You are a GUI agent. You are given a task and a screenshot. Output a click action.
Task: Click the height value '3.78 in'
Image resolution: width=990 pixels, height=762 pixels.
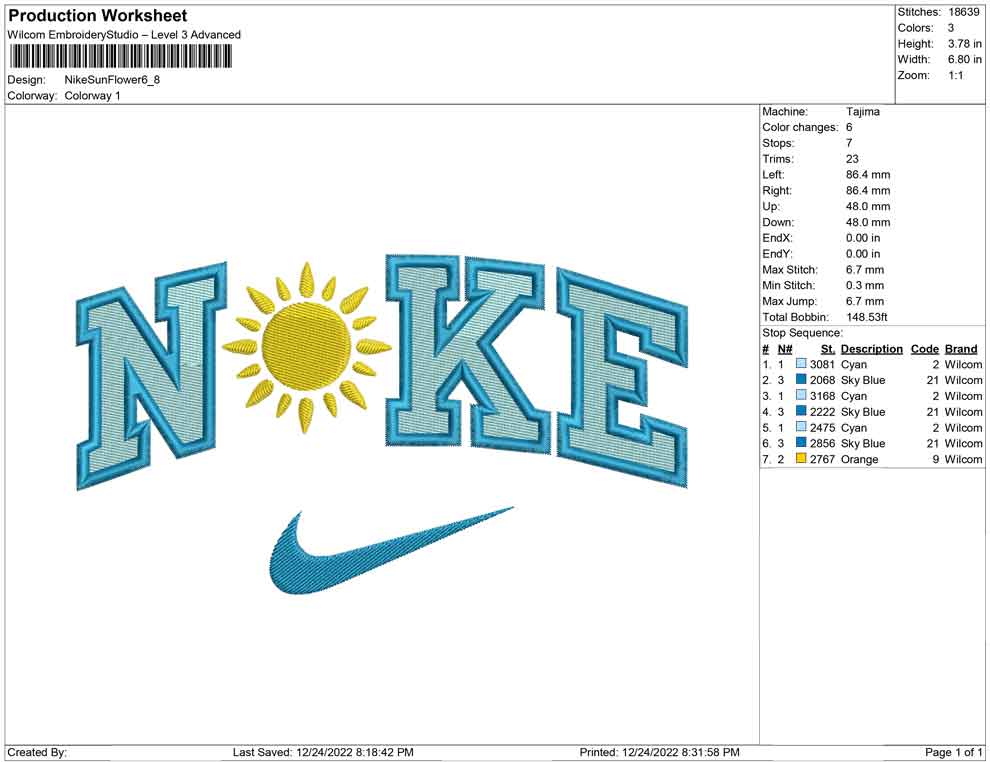(965, 44)
